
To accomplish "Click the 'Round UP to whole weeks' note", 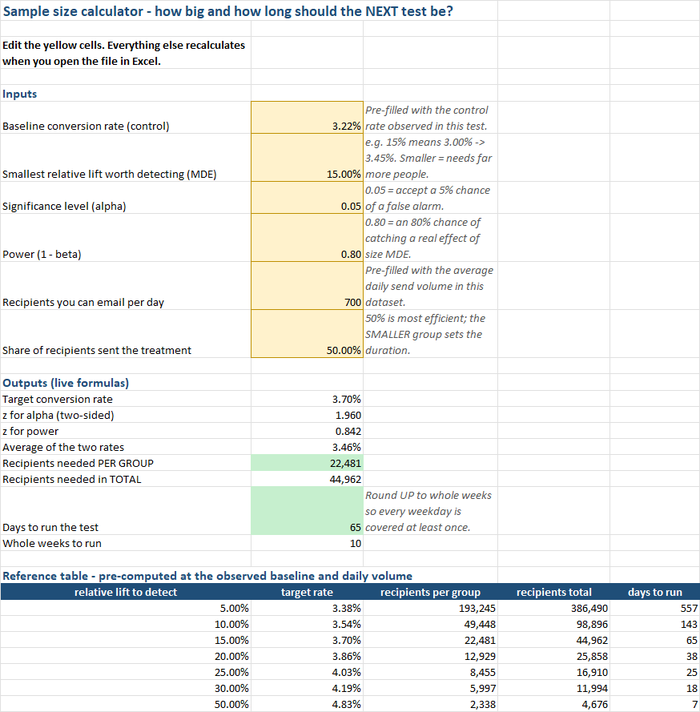I will 429,511.
